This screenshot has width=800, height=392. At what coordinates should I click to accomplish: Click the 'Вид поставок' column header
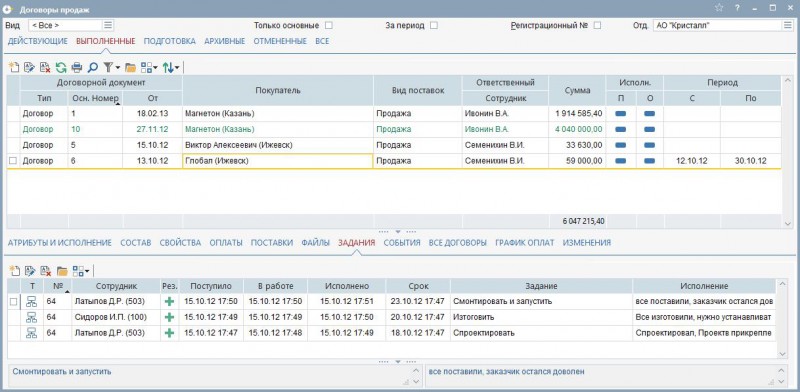tap(418, 90)
